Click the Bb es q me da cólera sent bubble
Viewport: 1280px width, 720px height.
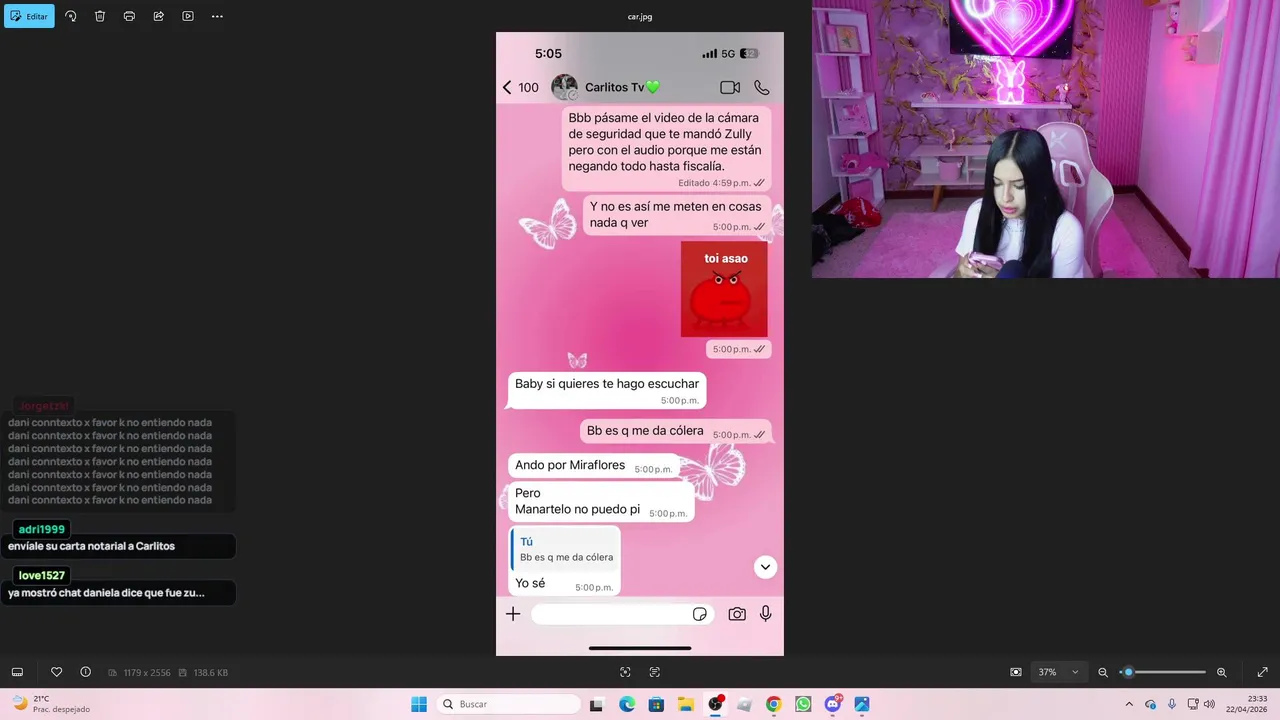676,432
